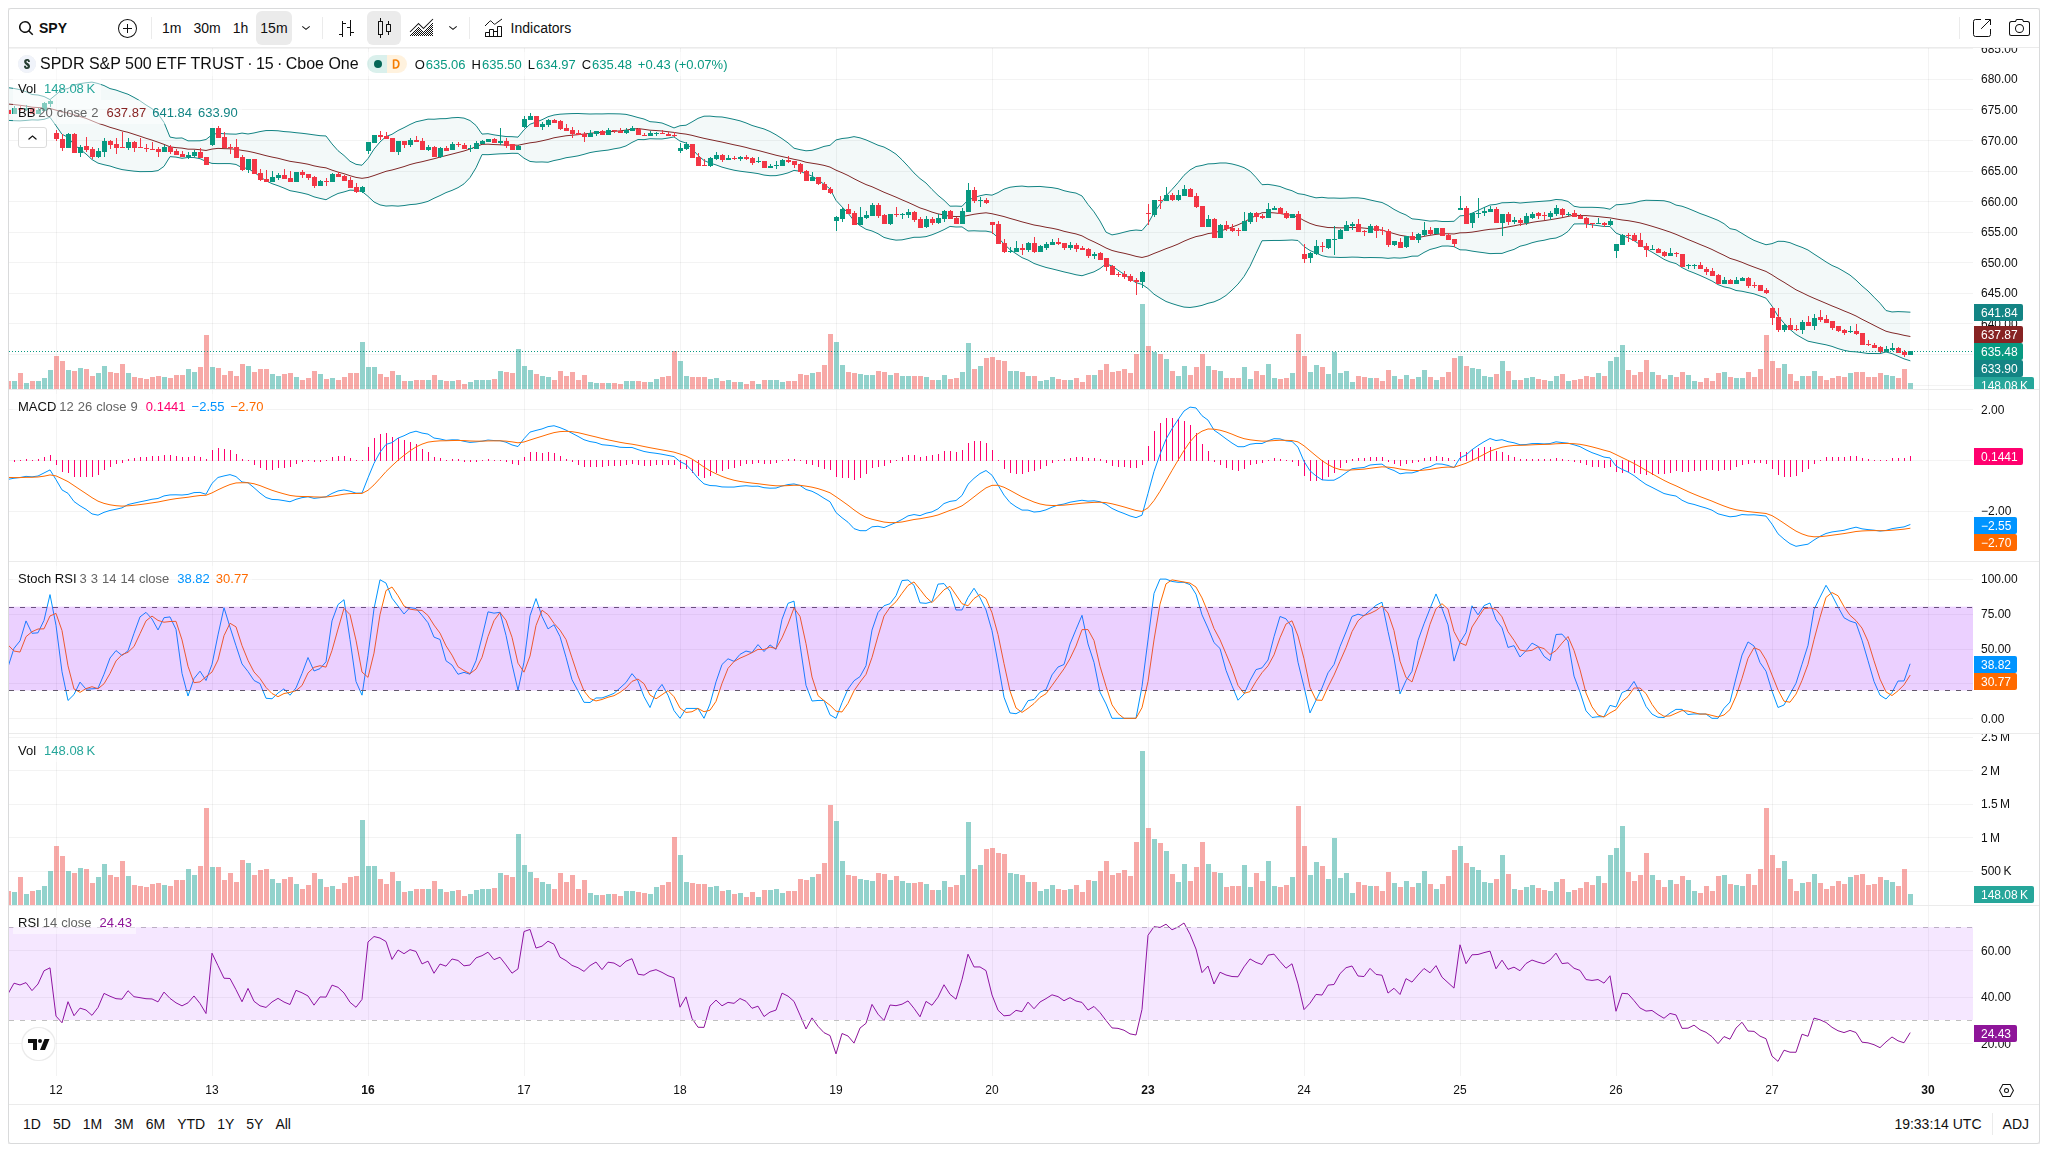The height and width of the screenshot is (1152, 2048).
Task: Select the Candles chart style
Action: pos(384,28)
